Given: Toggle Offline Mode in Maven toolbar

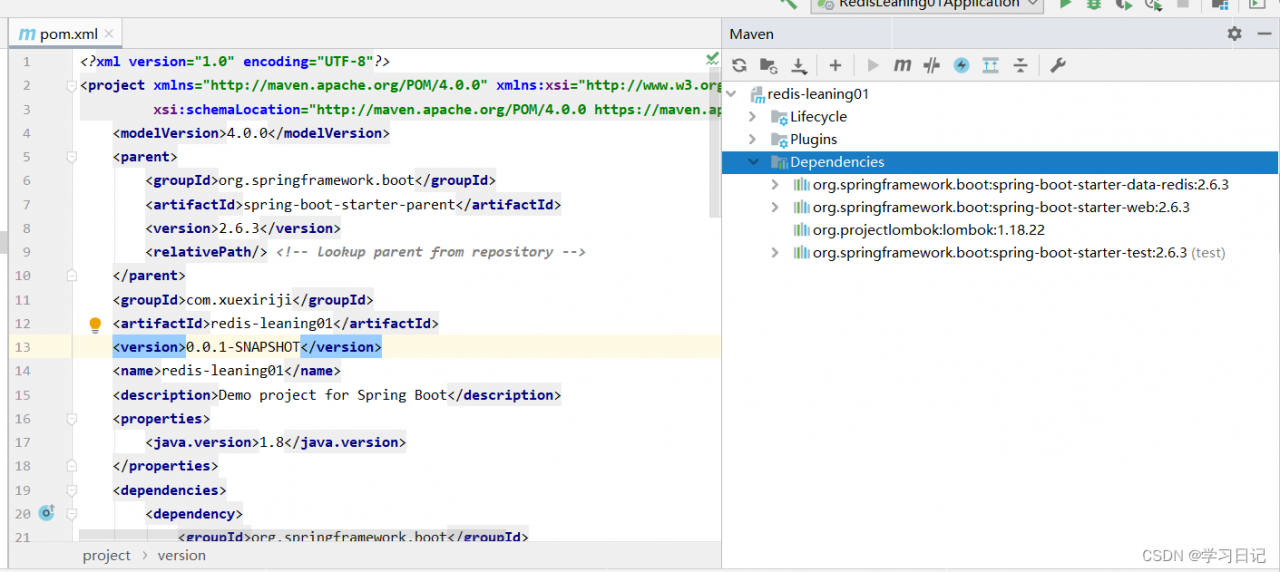Looking at the screenshot, I should [x=932, y=65].
